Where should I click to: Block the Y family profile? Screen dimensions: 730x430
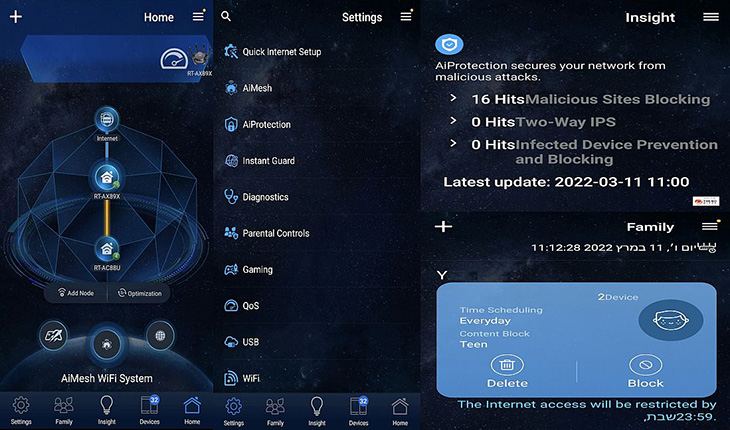click(645, 371)
